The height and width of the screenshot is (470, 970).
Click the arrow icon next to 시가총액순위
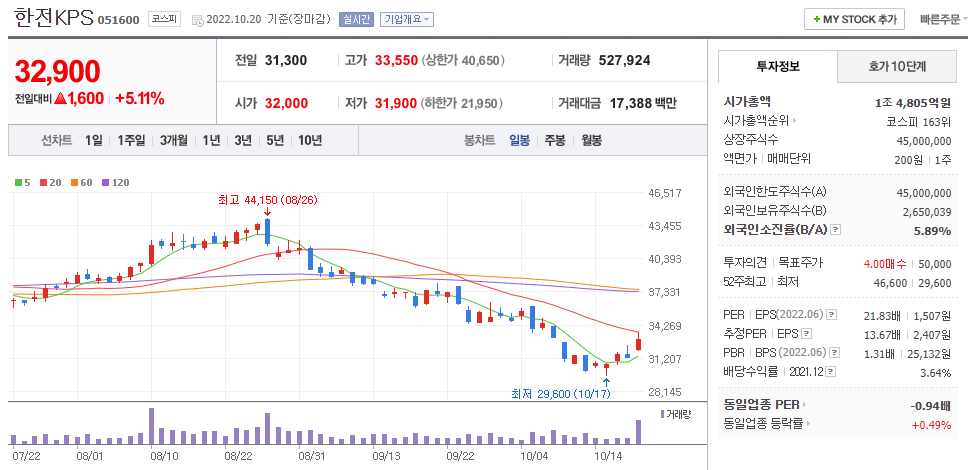794,121
